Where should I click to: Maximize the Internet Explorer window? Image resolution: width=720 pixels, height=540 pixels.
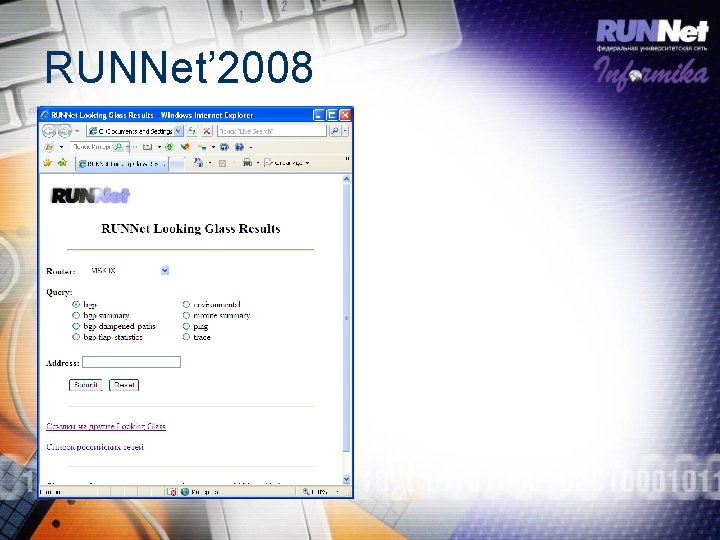click(332, 115)
